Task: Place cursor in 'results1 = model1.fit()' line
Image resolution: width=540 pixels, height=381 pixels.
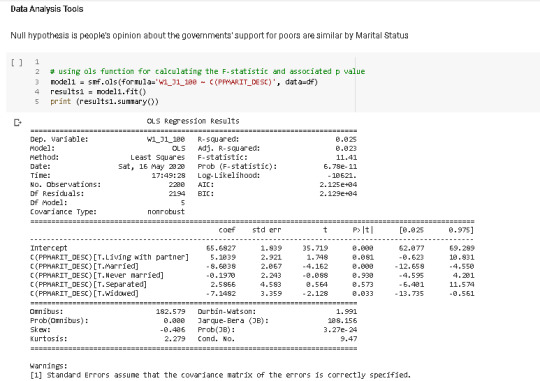Action: pos(98,92)
